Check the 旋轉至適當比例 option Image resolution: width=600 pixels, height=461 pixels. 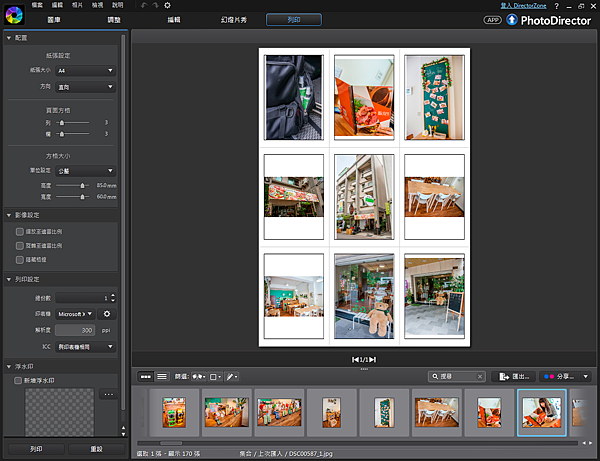[19, 245]
